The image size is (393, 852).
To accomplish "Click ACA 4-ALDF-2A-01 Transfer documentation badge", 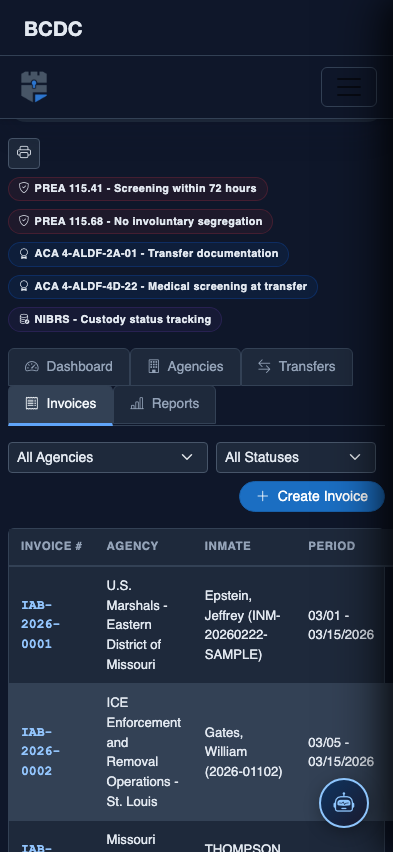I will (x=148, y=254).
